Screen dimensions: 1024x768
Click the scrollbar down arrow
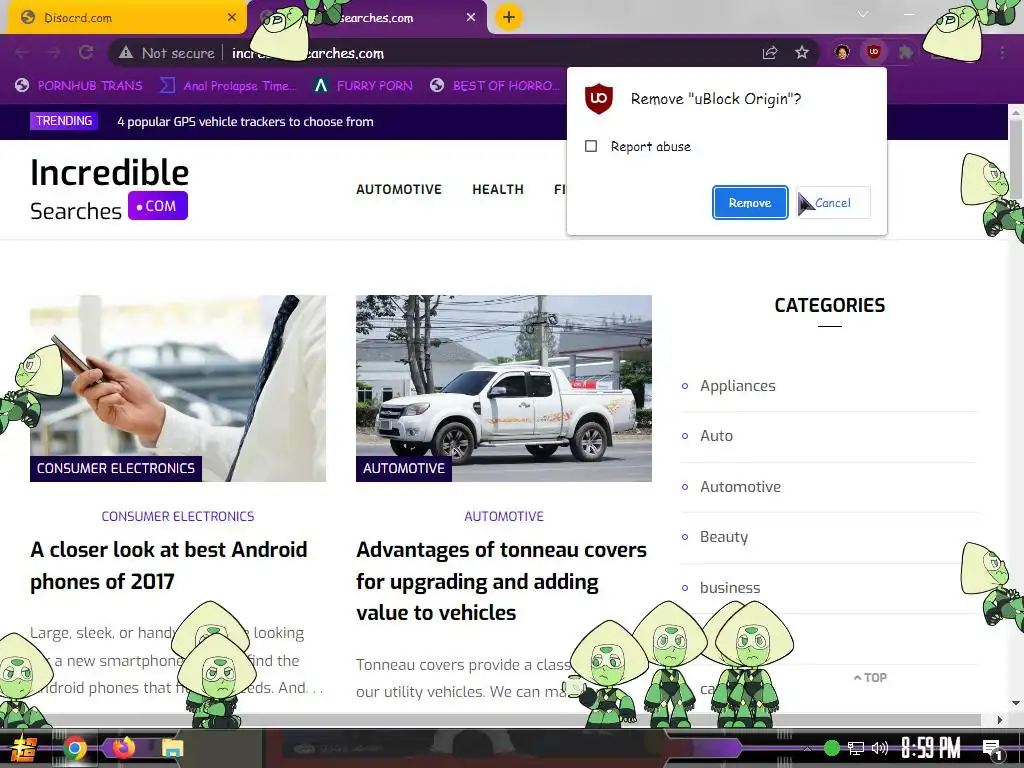point(1016,703)
